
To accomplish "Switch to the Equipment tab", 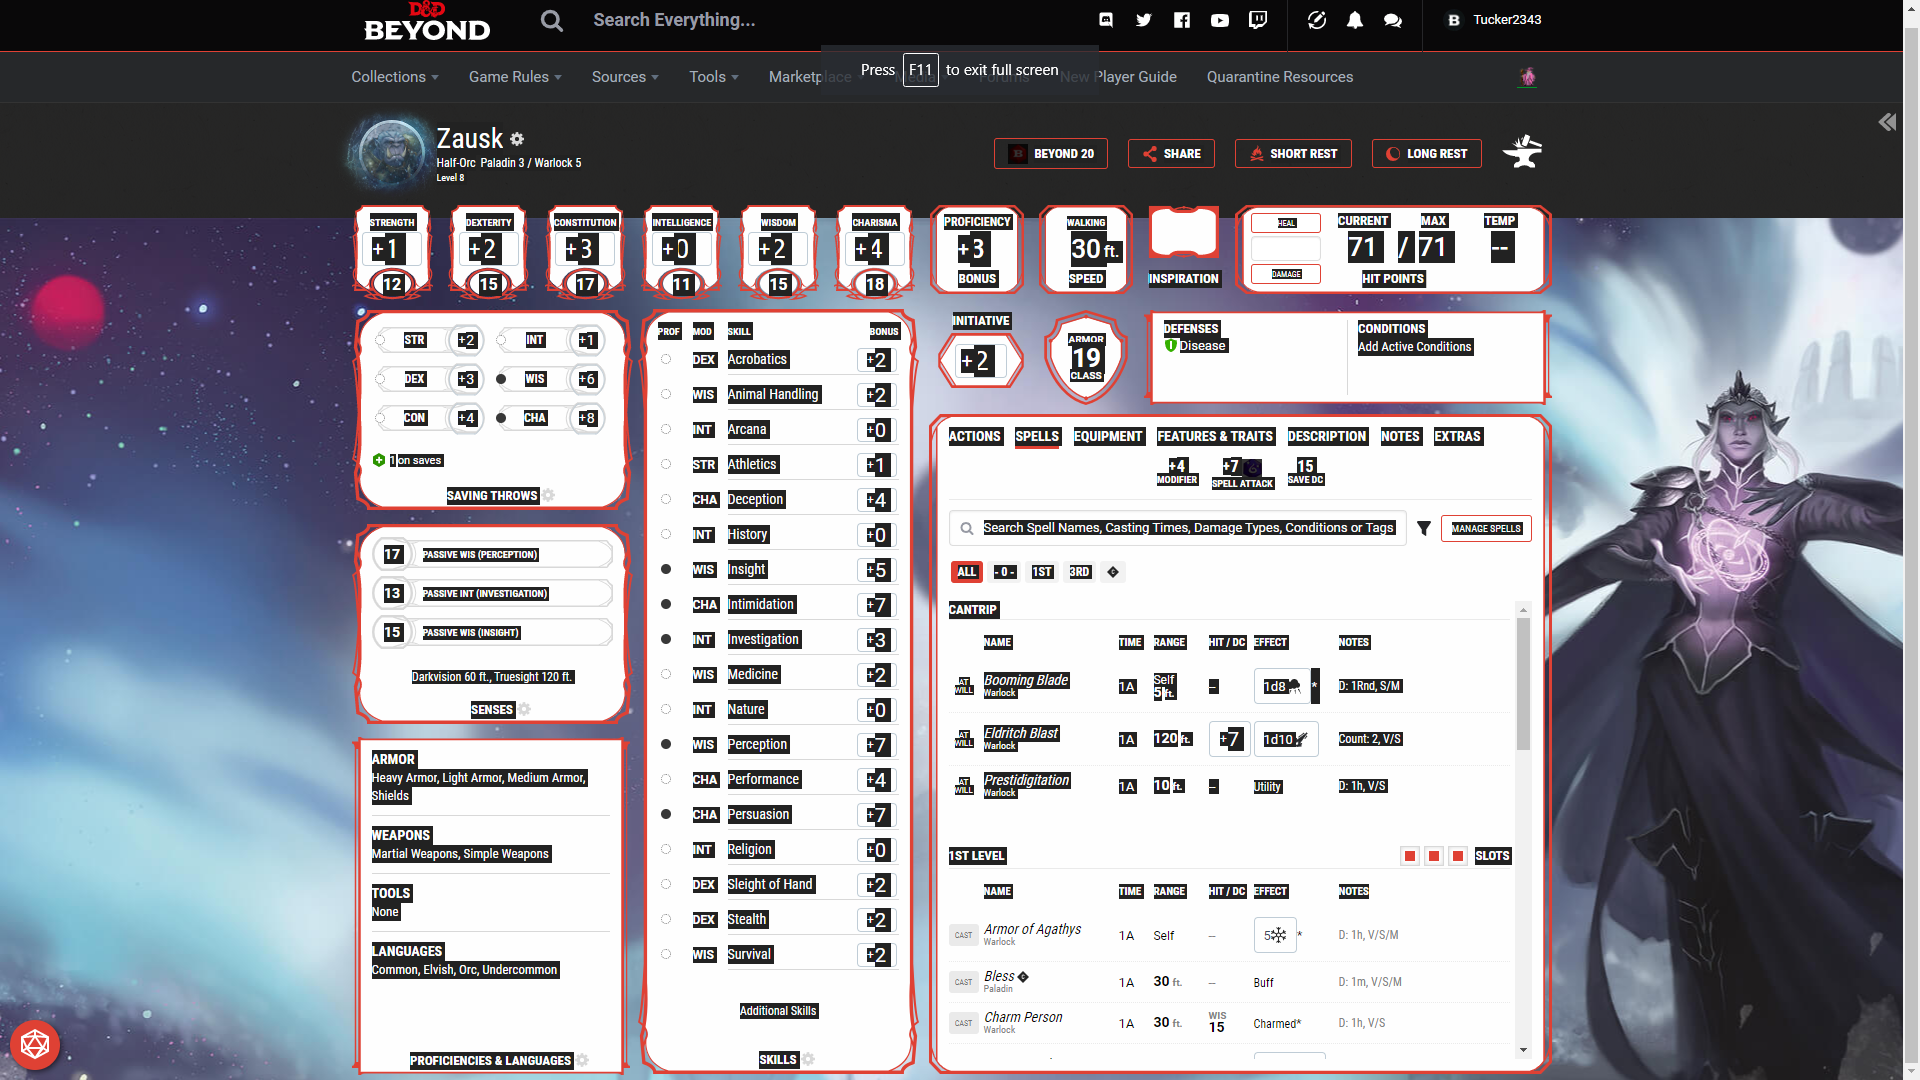I will (1108, 436).
